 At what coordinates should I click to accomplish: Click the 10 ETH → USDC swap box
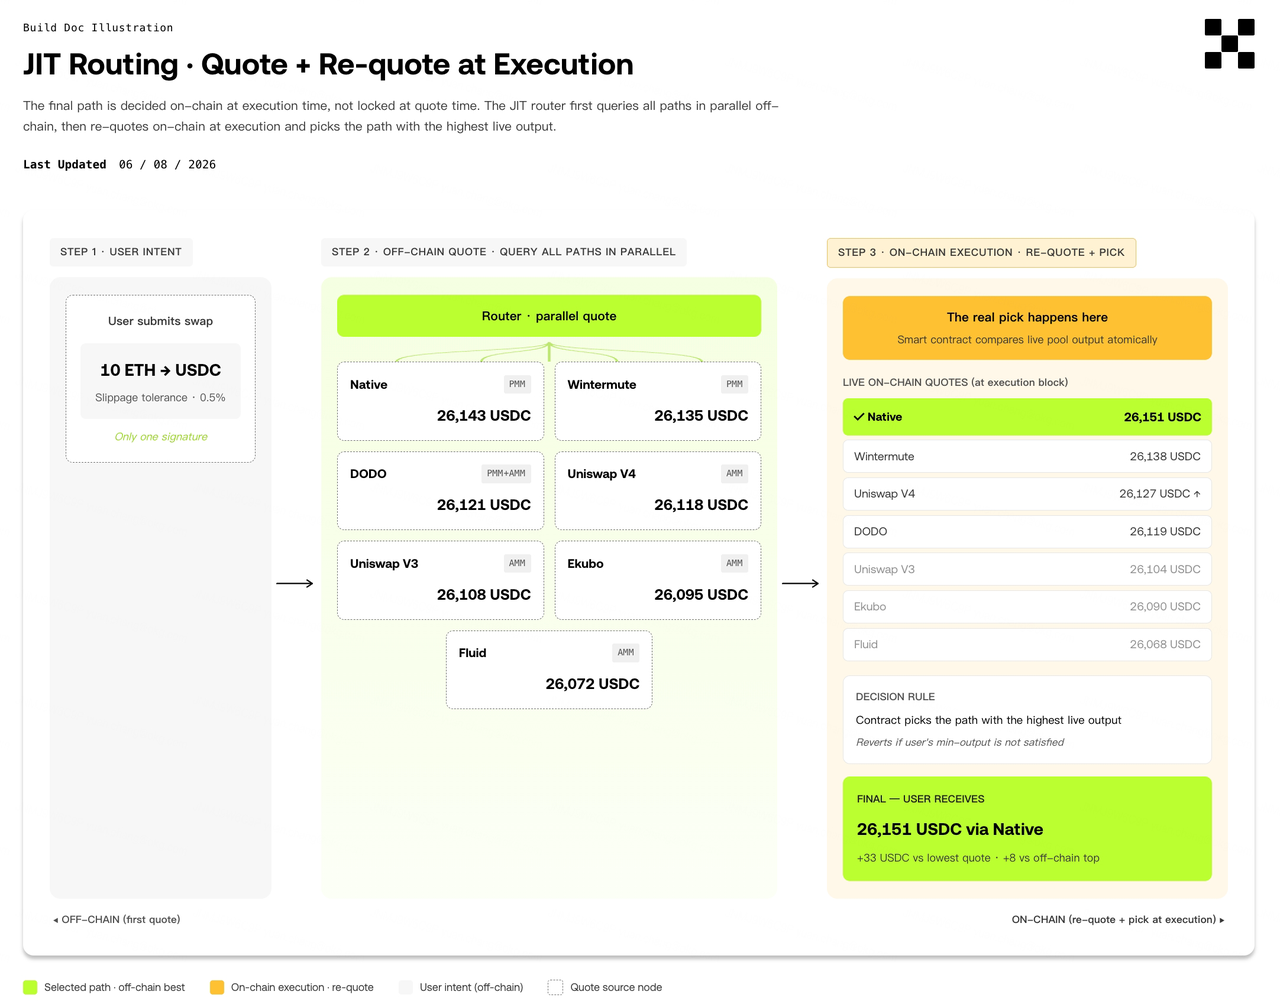pyautogui.click(x=160, y=381)
